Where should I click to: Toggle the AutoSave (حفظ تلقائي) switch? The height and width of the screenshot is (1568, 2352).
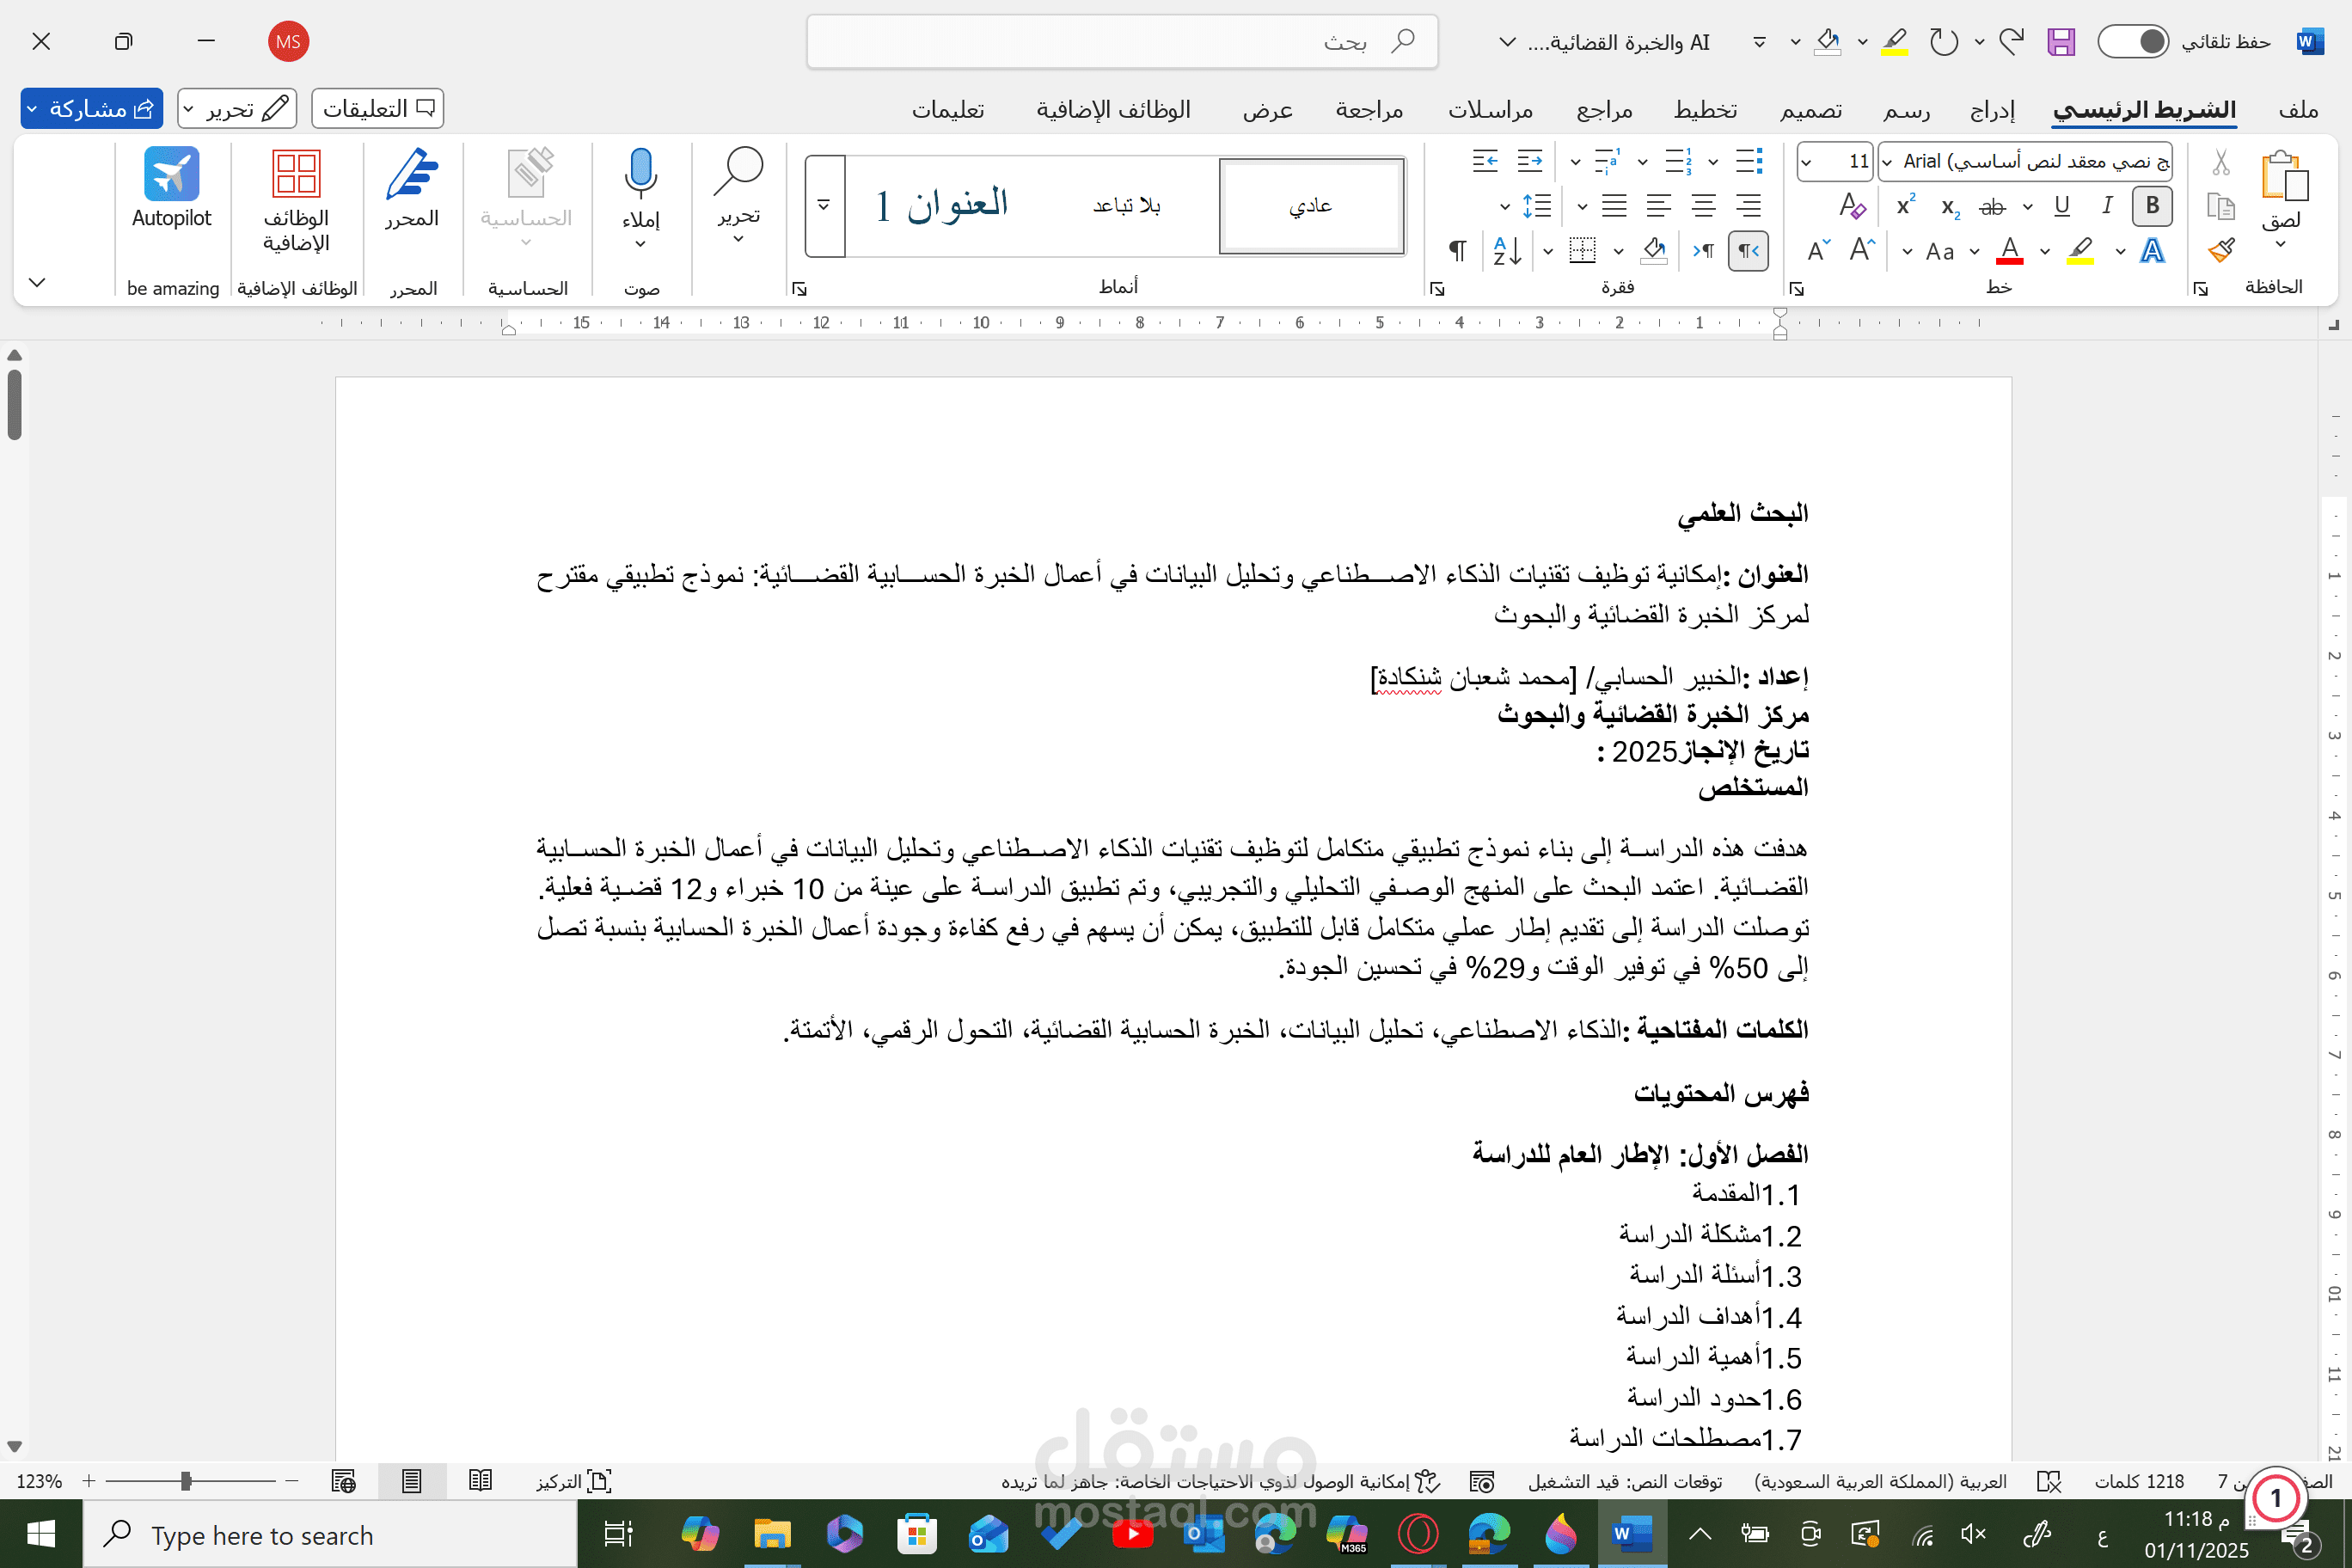(x=2133, y=41)
